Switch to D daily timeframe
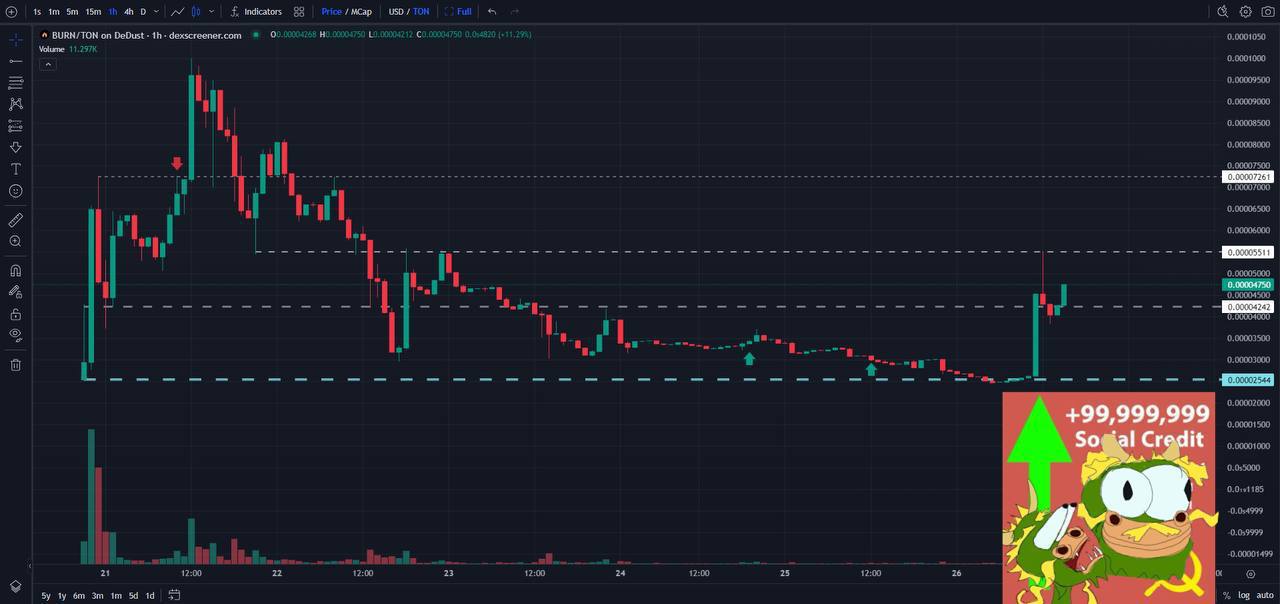Screen dimensions: 1280x604 [x=143, y=12]
